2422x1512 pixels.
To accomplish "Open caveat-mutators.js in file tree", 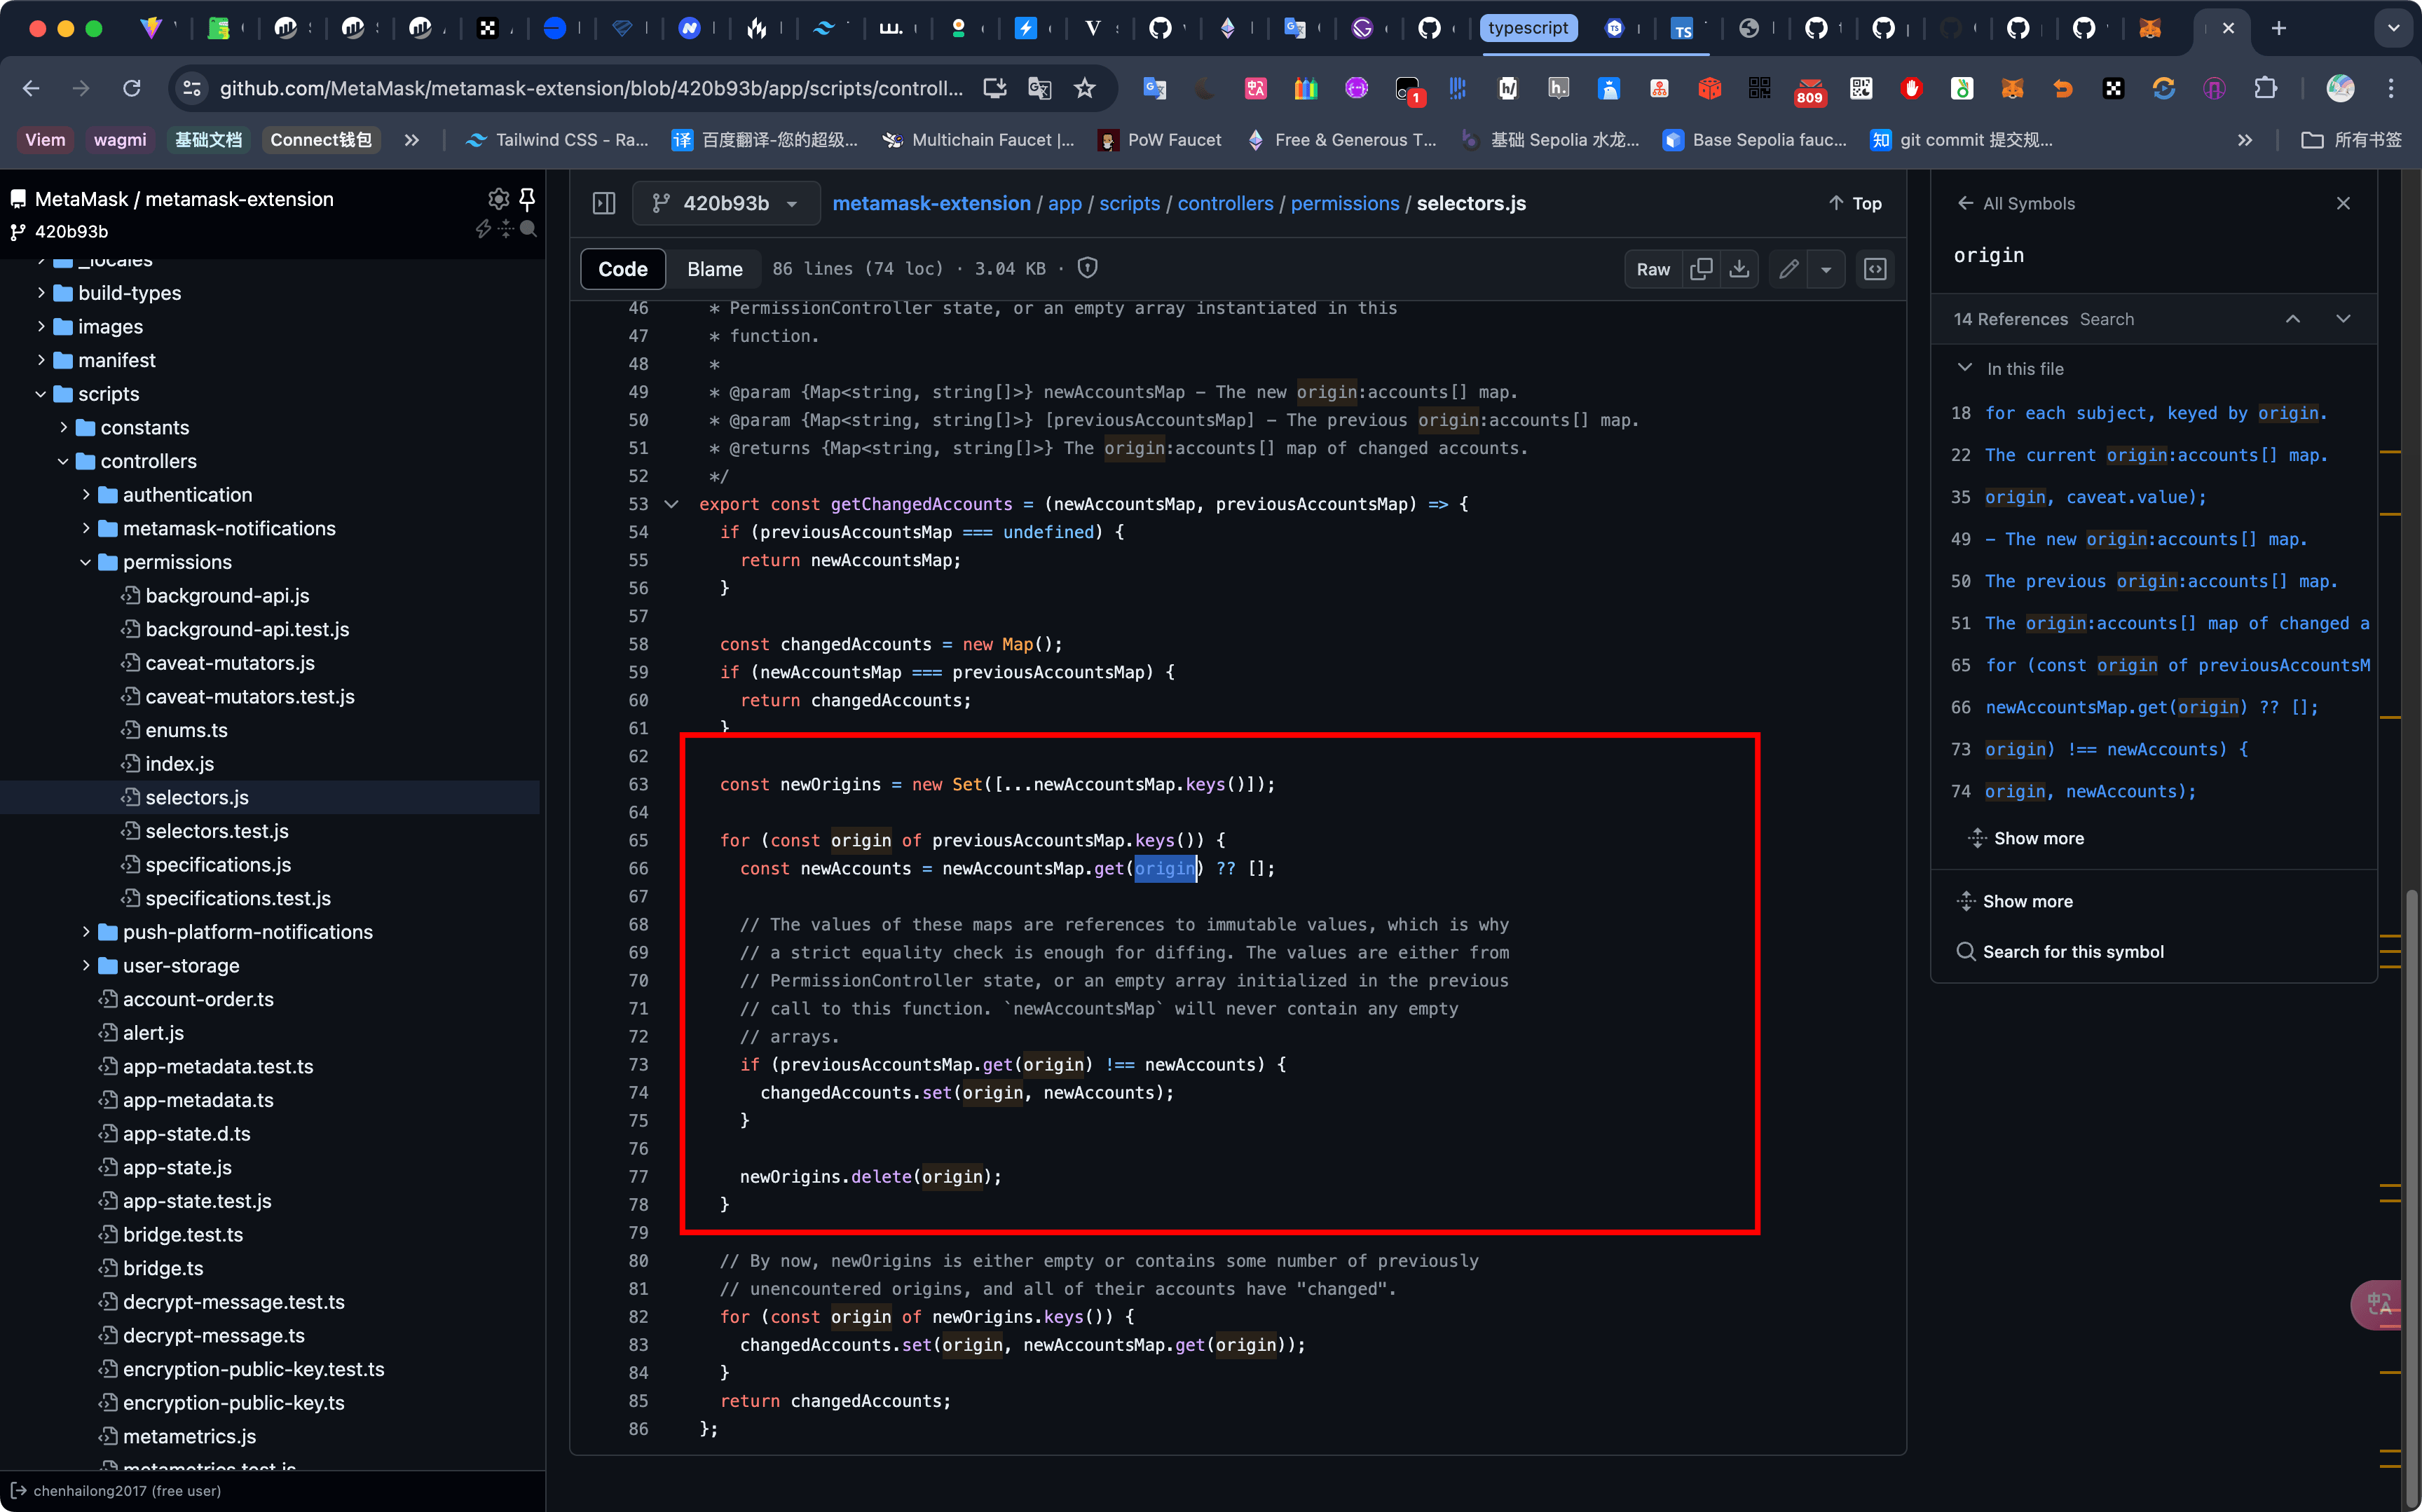I will (x=229, y=663).
